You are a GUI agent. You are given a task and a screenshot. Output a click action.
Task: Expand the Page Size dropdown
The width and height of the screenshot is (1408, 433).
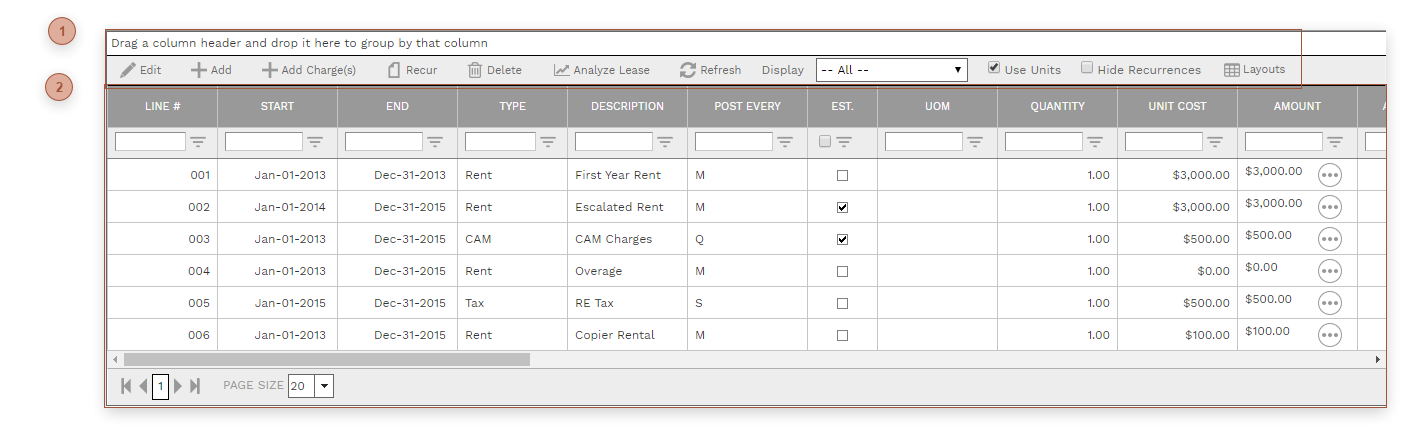coord(324,386)
